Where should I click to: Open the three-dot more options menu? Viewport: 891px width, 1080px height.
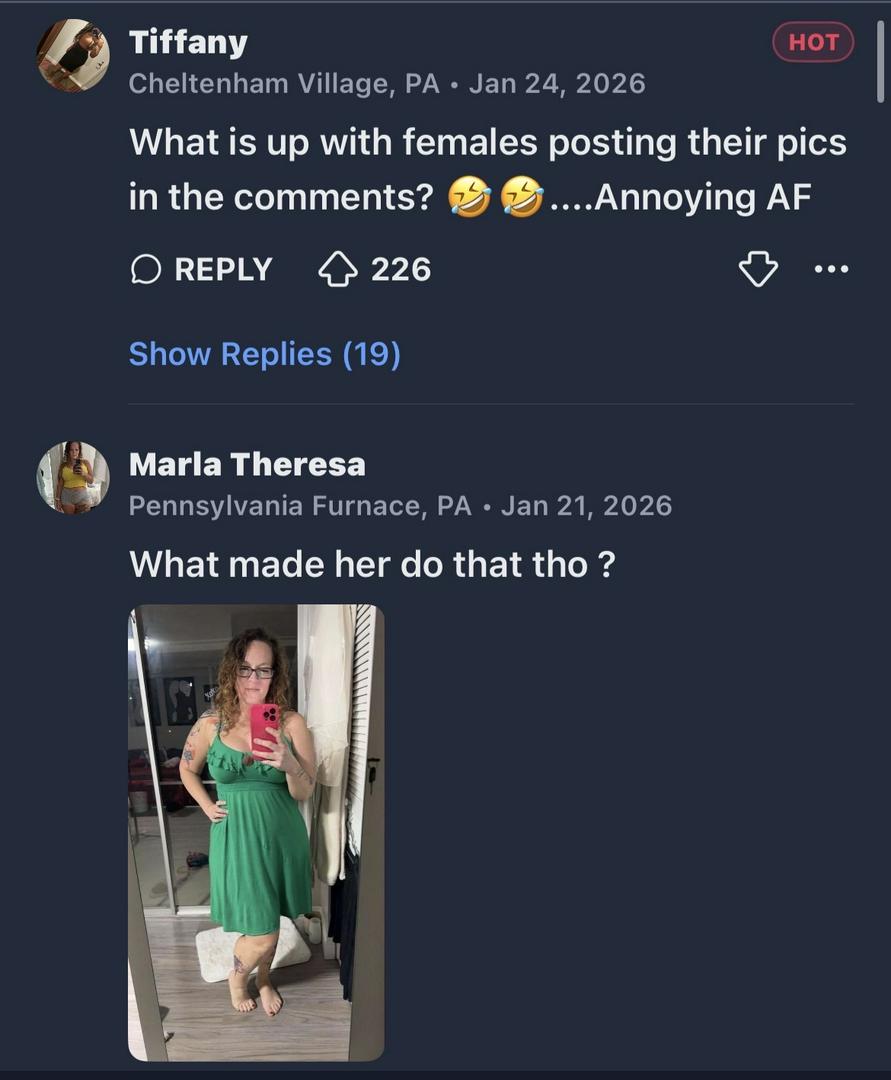[831, 269]
